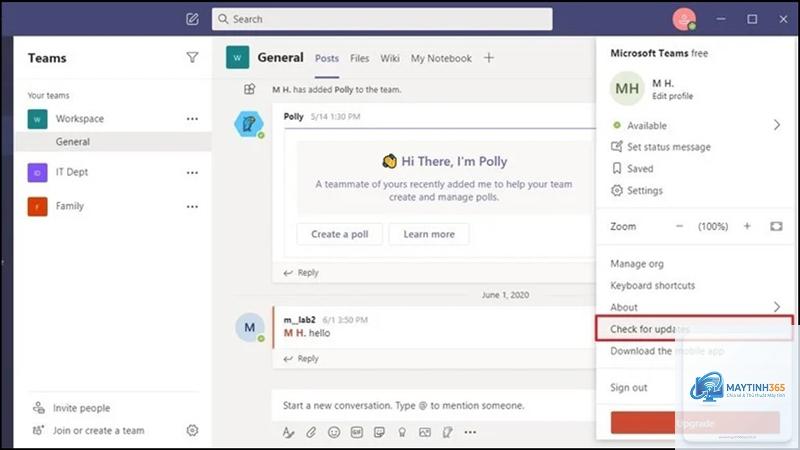
Task: Open the GIF picker icon
Action: [357, 433]
